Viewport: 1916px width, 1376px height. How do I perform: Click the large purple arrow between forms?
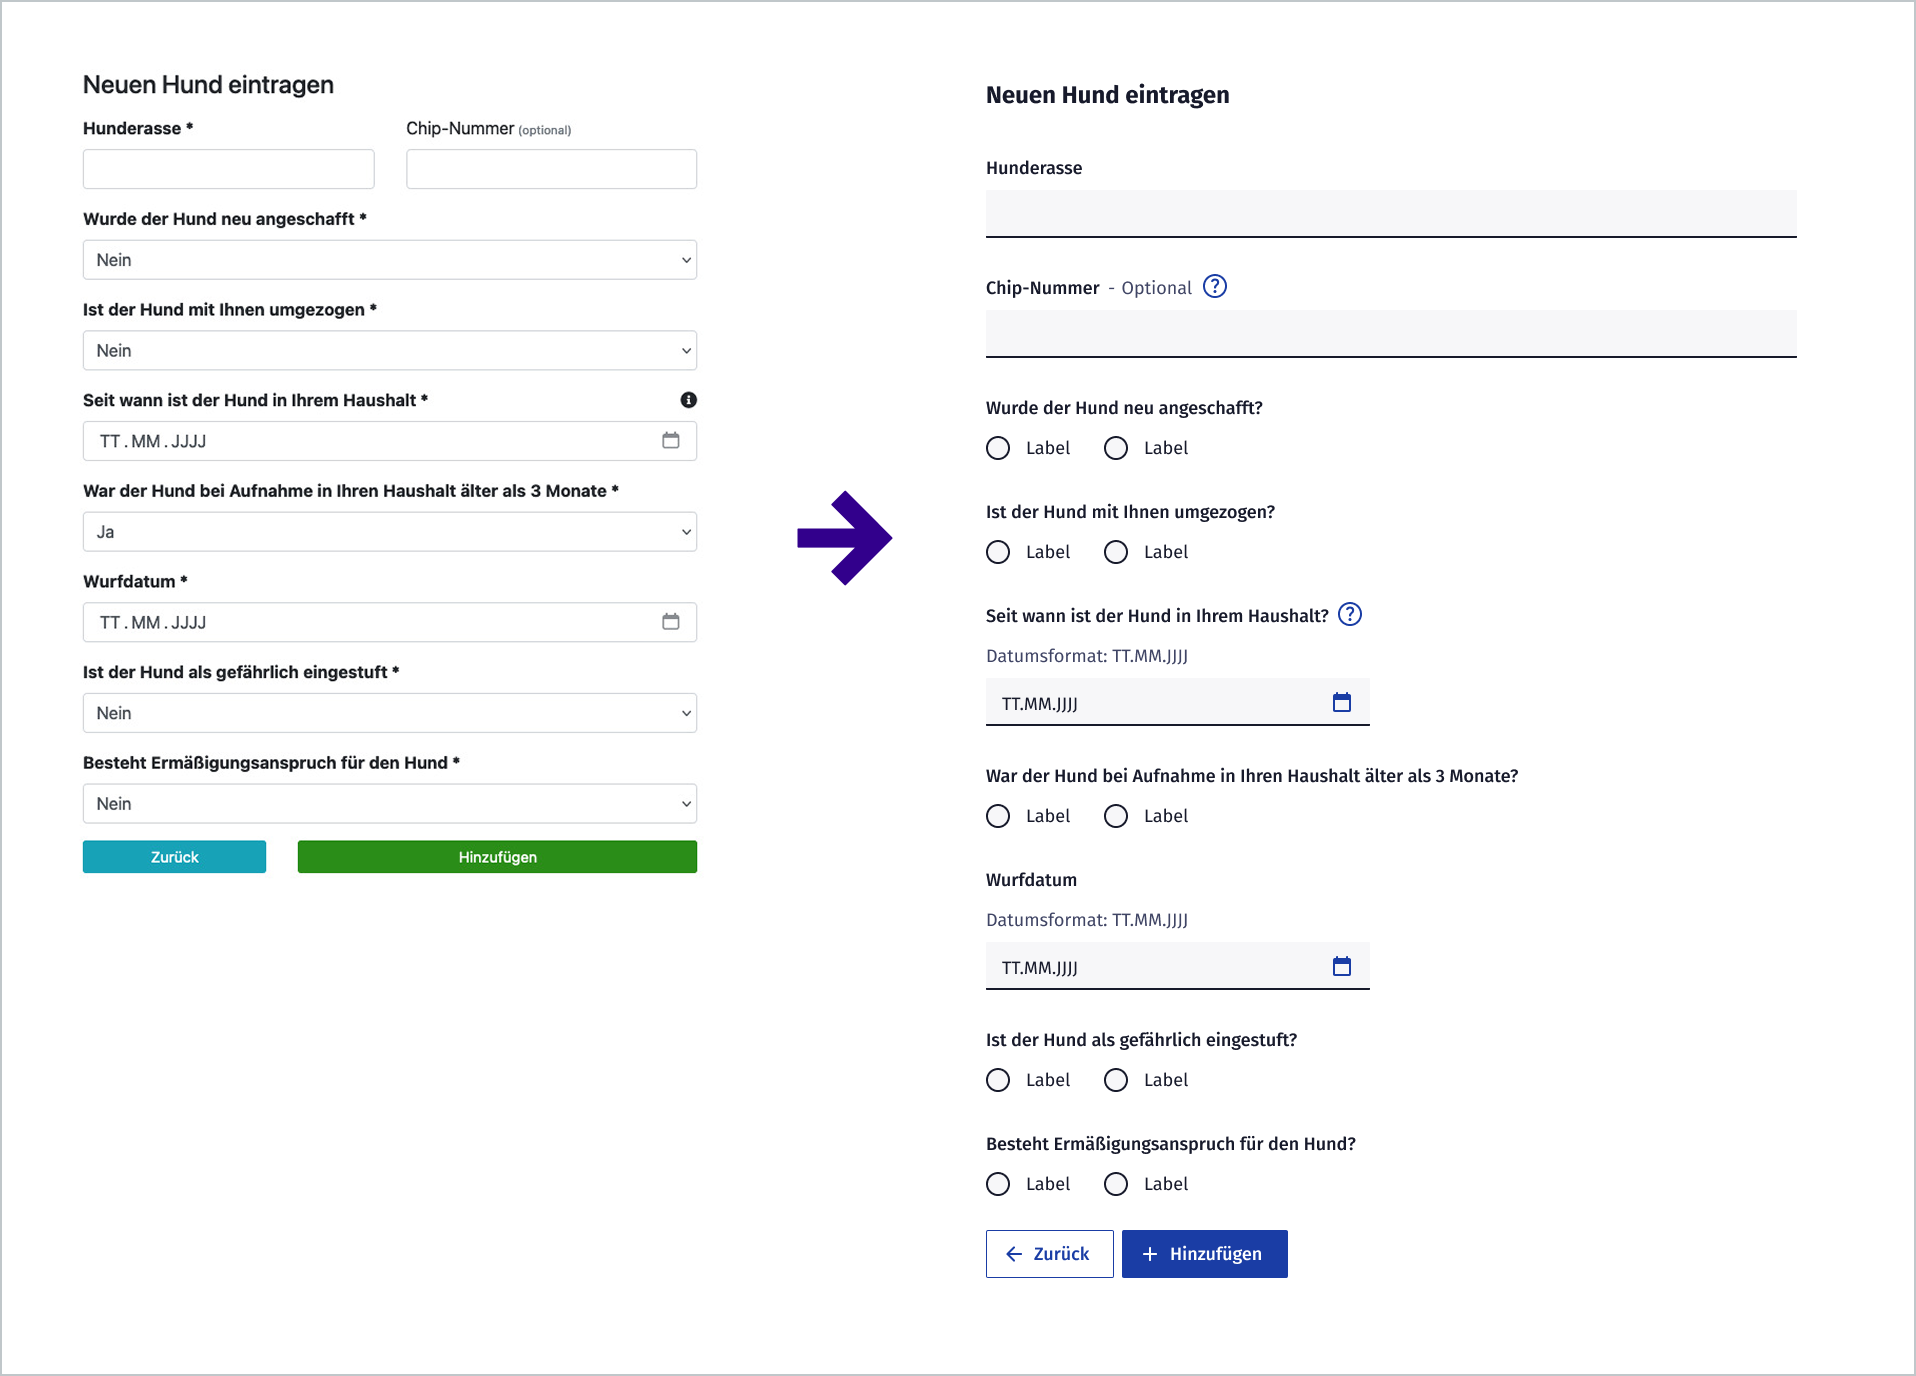tap(844, 538)
